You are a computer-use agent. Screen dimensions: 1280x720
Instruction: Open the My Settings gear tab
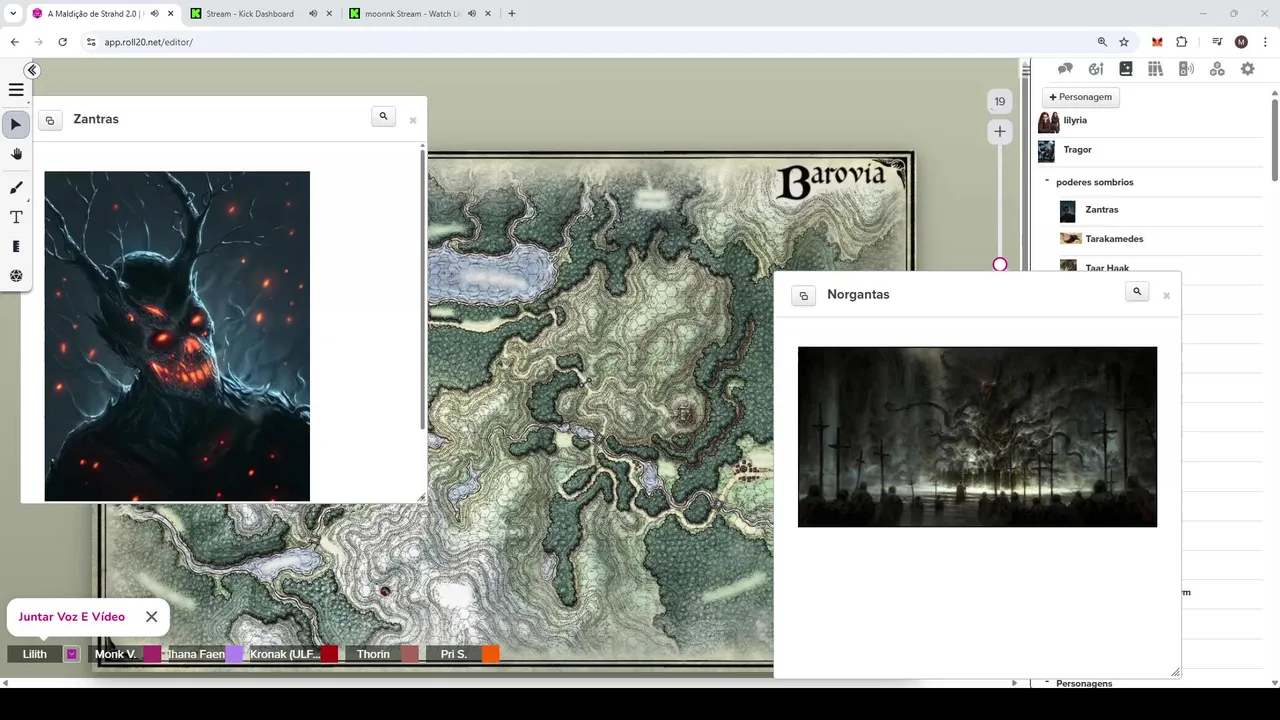pos(1247,69)
